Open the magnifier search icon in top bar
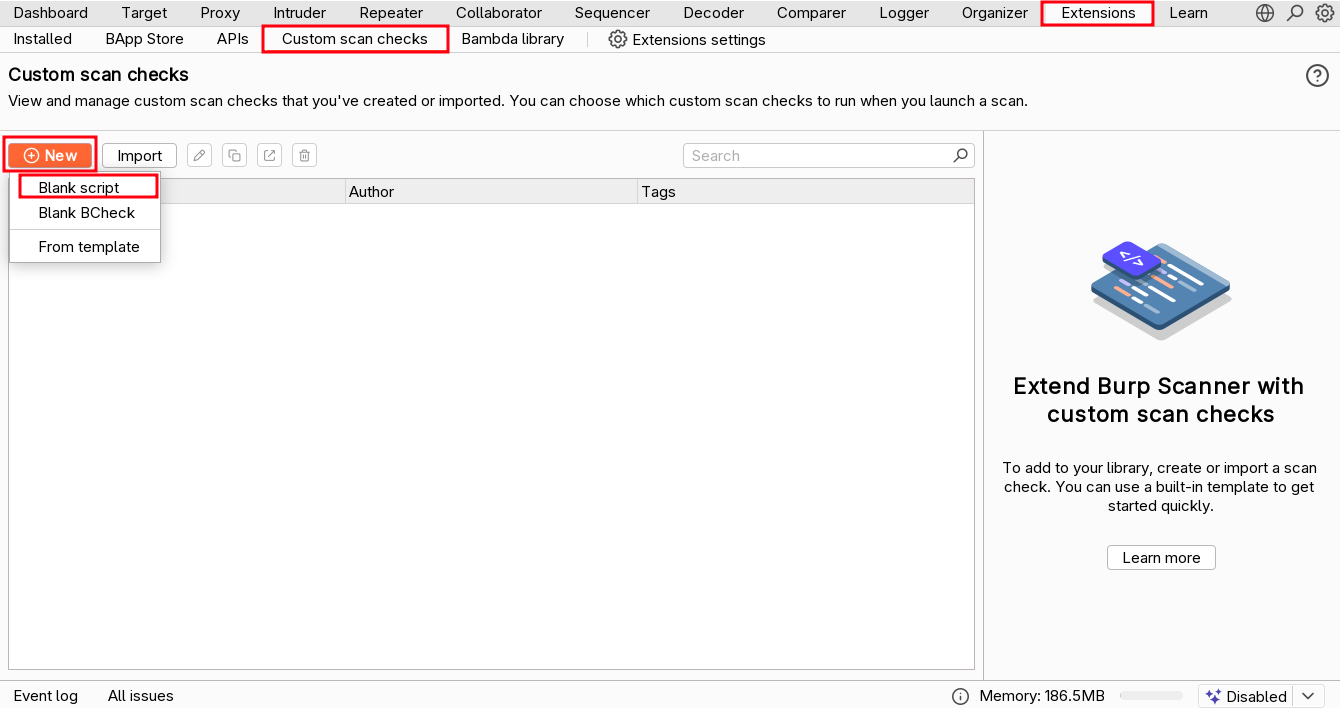1340x708 pixels. [x=1295, y=13]
